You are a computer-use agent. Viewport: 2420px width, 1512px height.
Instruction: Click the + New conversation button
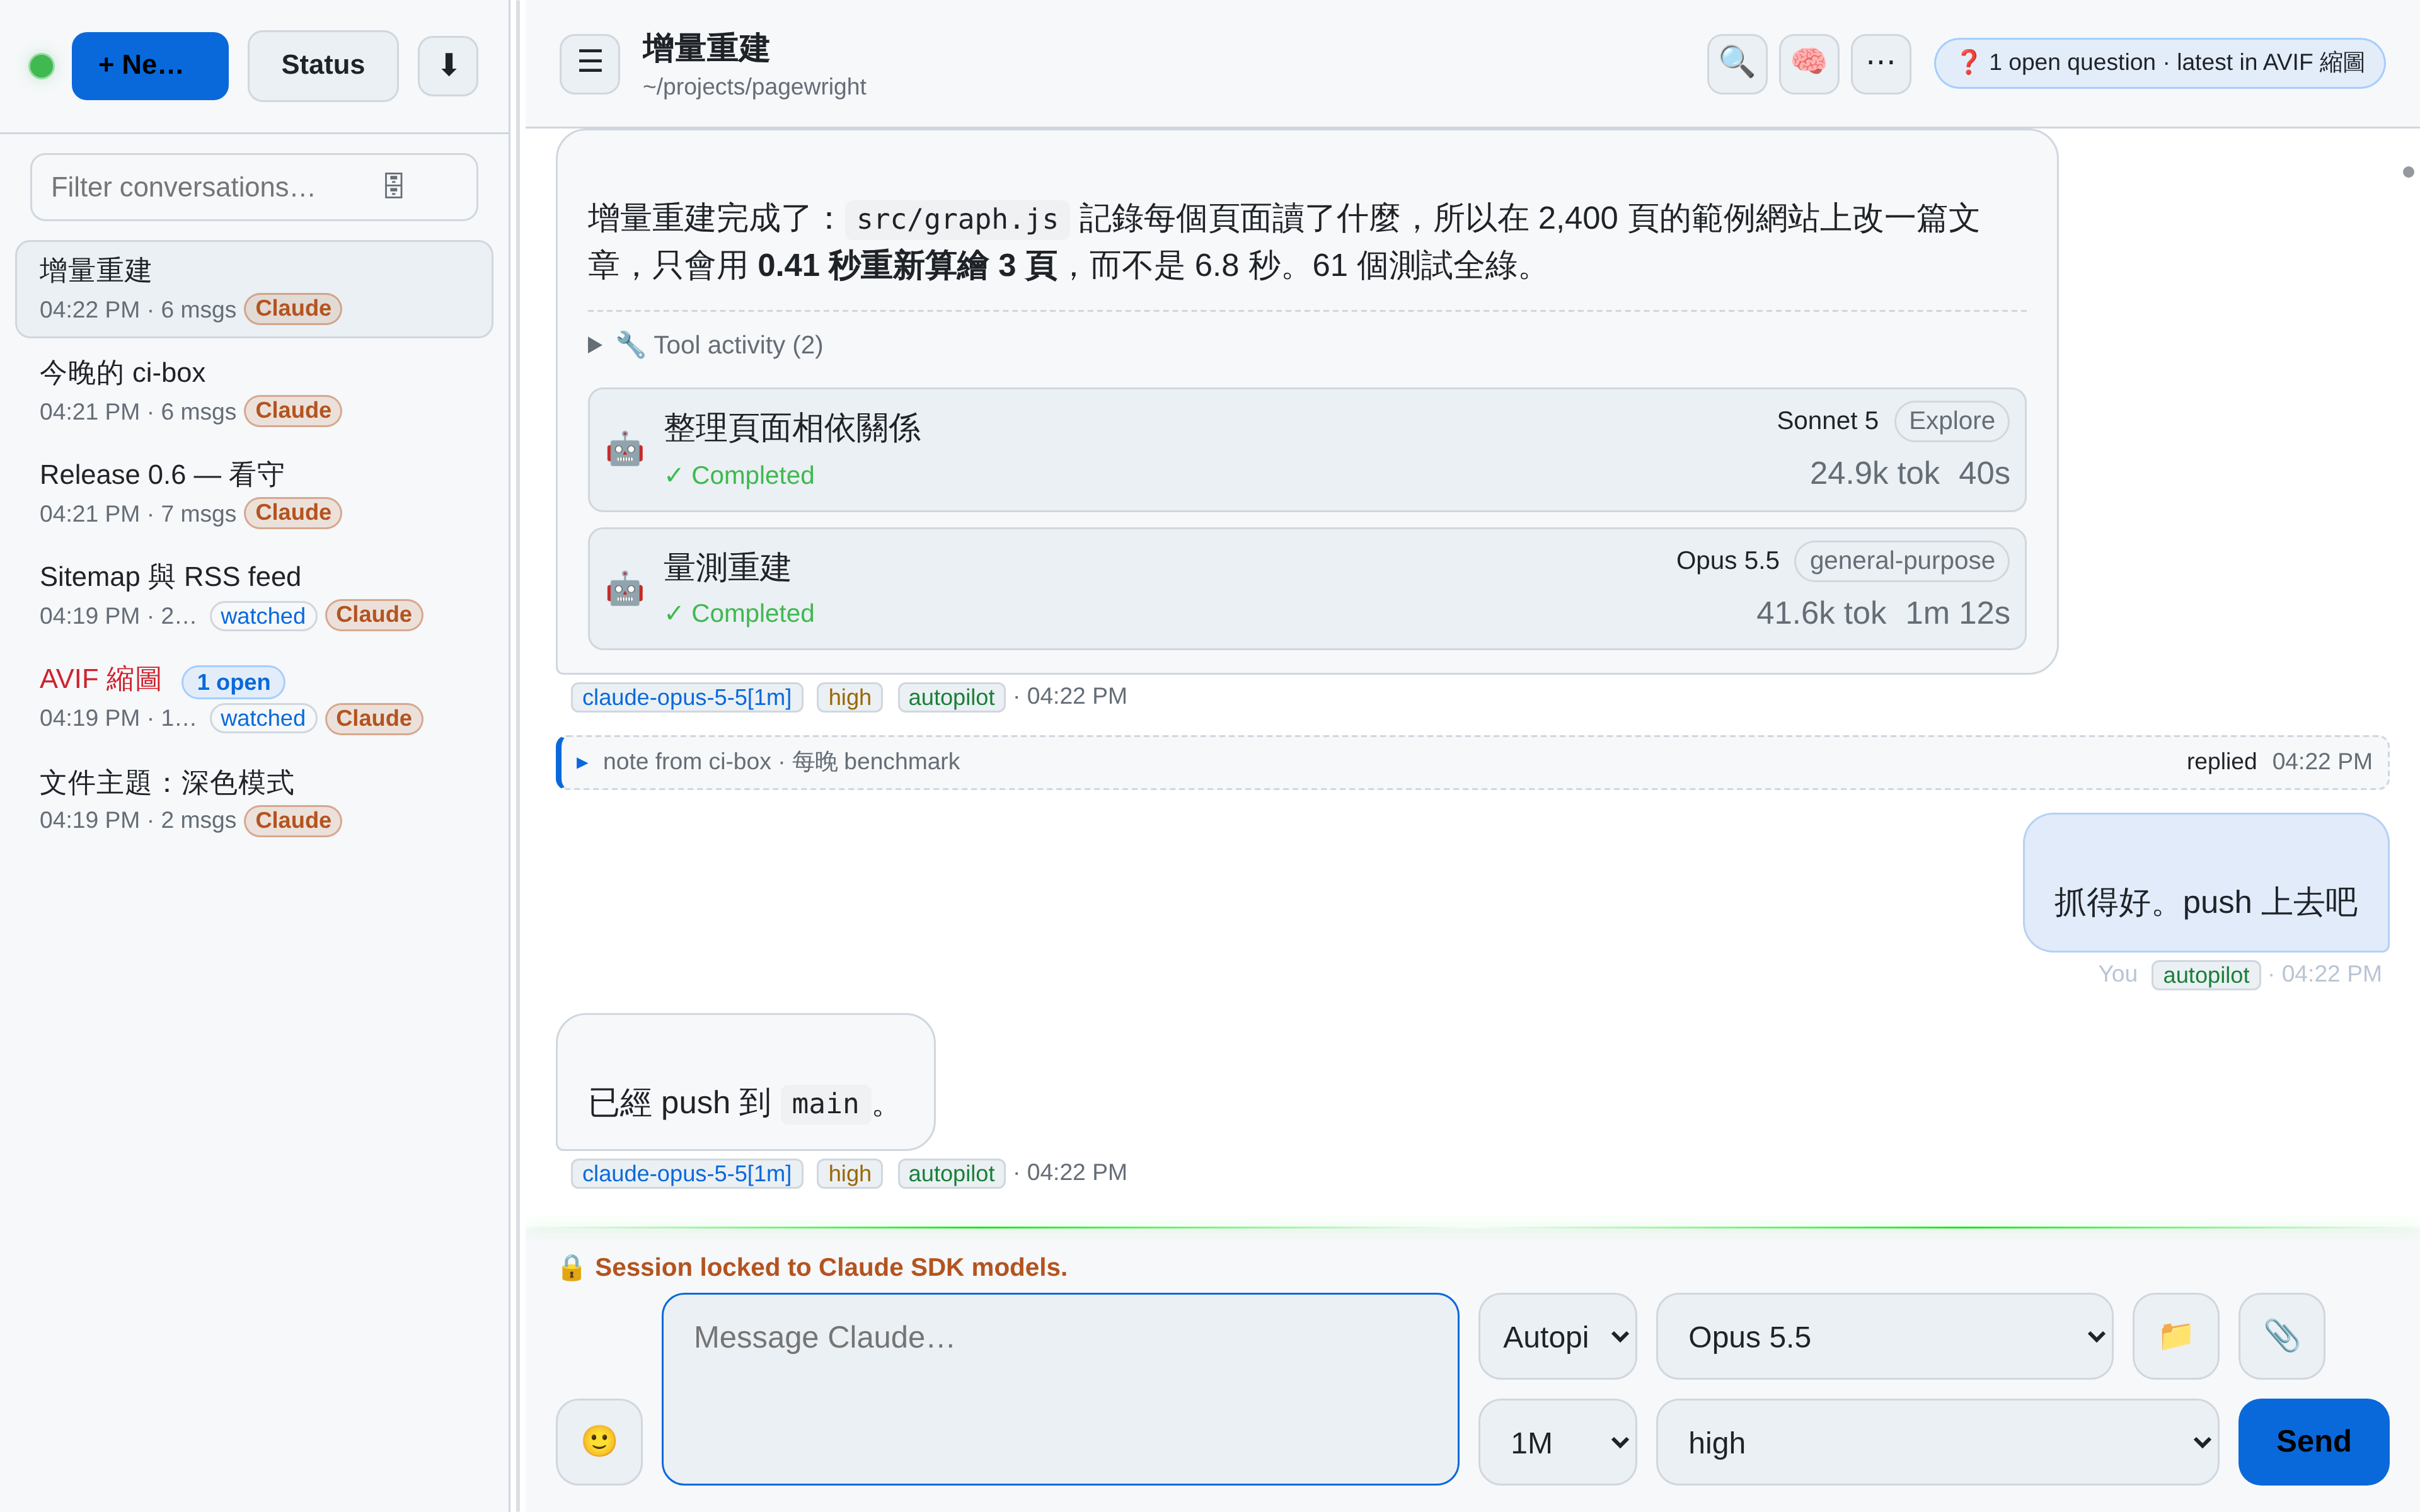point(150,65)
